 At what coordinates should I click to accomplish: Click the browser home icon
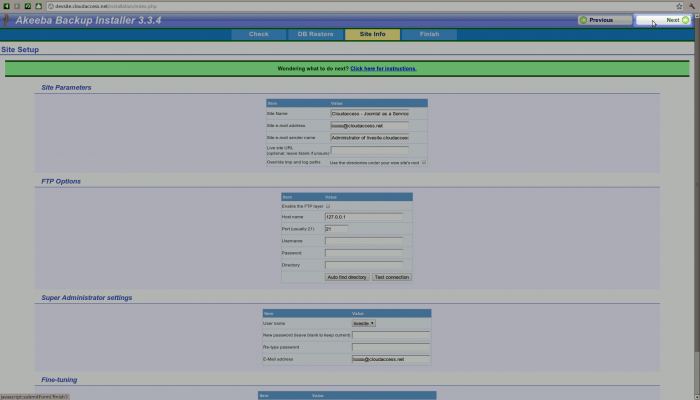pos(38,6)
